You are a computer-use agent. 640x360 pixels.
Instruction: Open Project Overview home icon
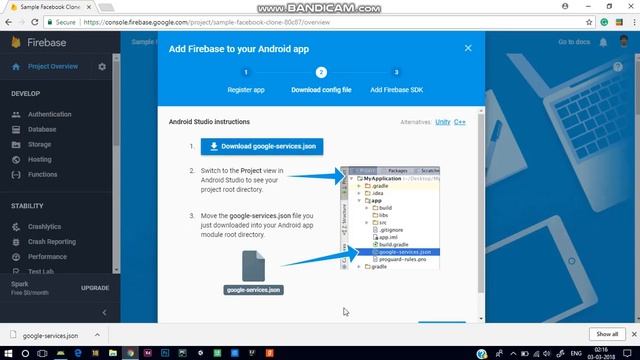[16, 67]
